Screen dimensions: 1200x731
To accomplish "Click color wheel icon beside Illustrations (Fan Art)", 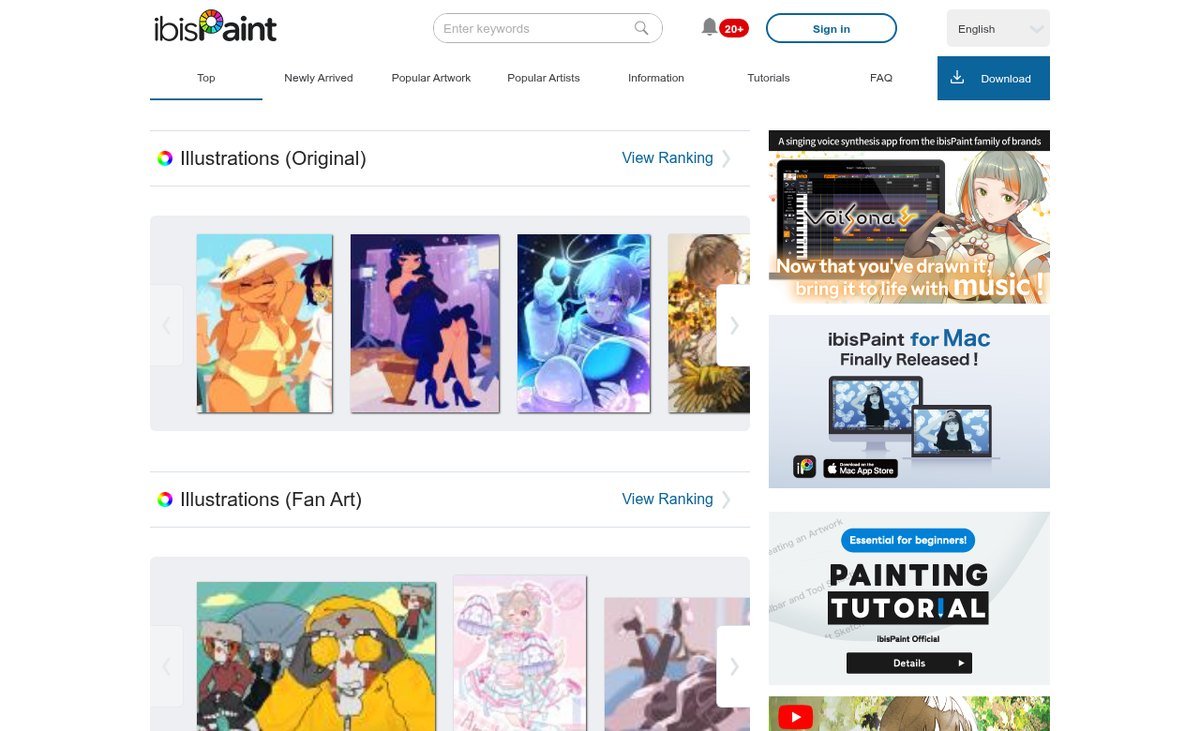I will tap(165, 499).
